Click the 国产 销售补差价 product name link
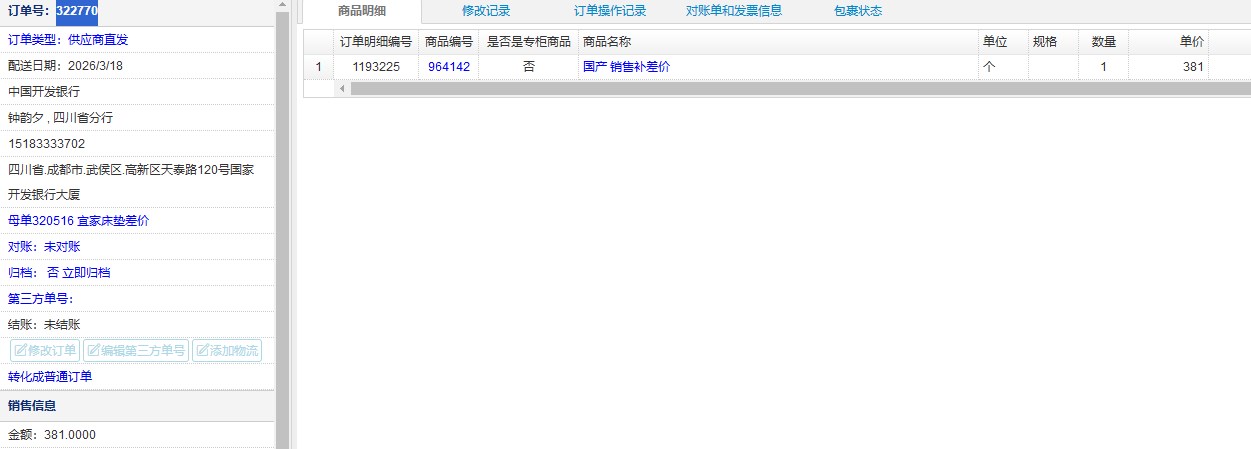This screenshot has width=1251, height=449. [626, 67]
